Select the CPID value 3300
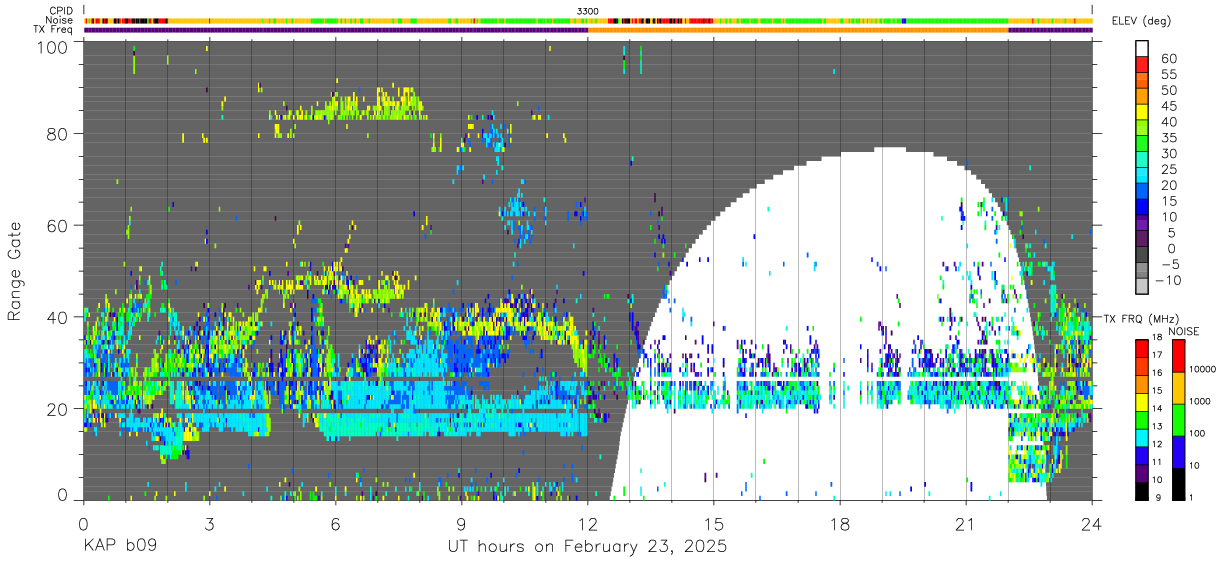This screenshot has height=567, width=1228. tap(588, 10)
